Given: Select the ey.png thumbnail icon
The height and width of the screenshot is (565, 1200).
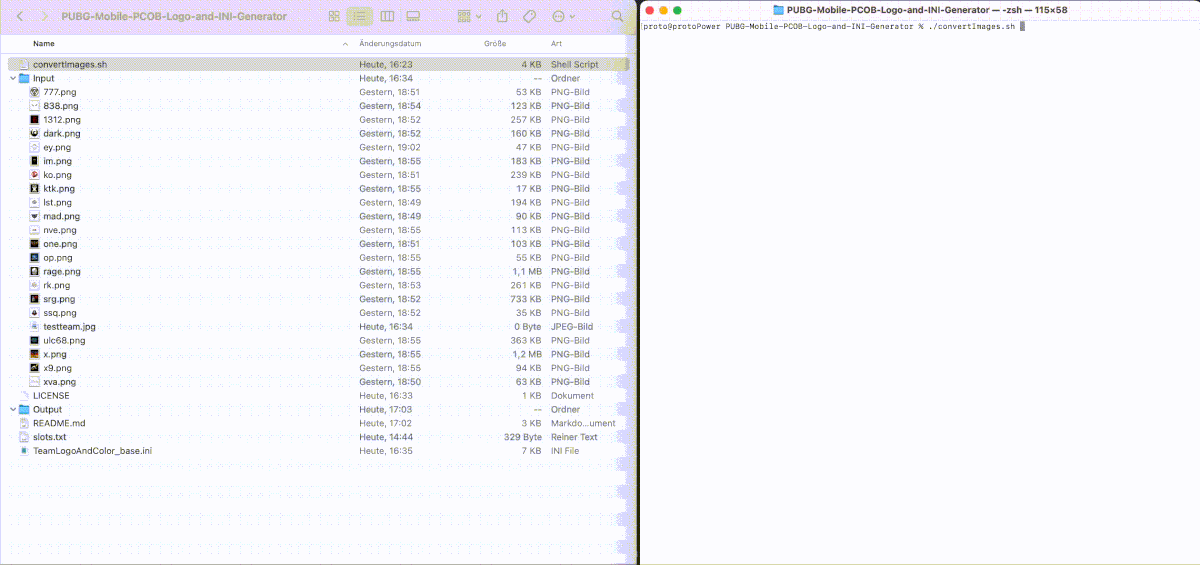Looking at the screenshot, I should [x=35, y=147].
